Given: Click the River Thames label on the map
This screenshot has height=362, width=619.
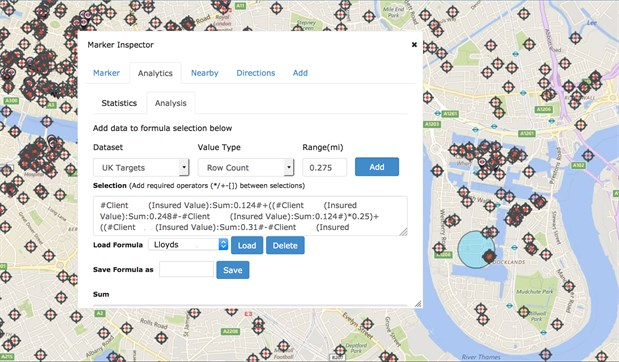Looking at the screenshot, I should pyautogui.click(x=481, y=357).
